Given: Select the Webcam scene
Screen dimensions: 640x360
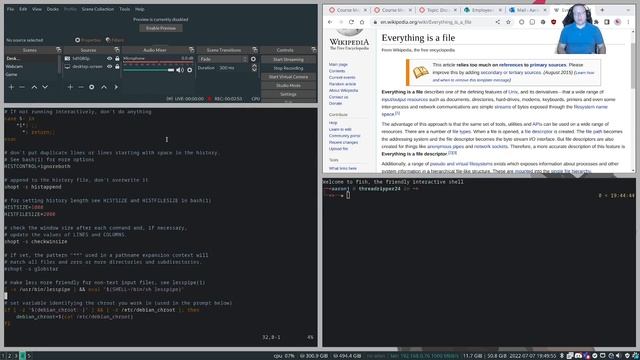Looking at the screenshot, I should (15, 66).
